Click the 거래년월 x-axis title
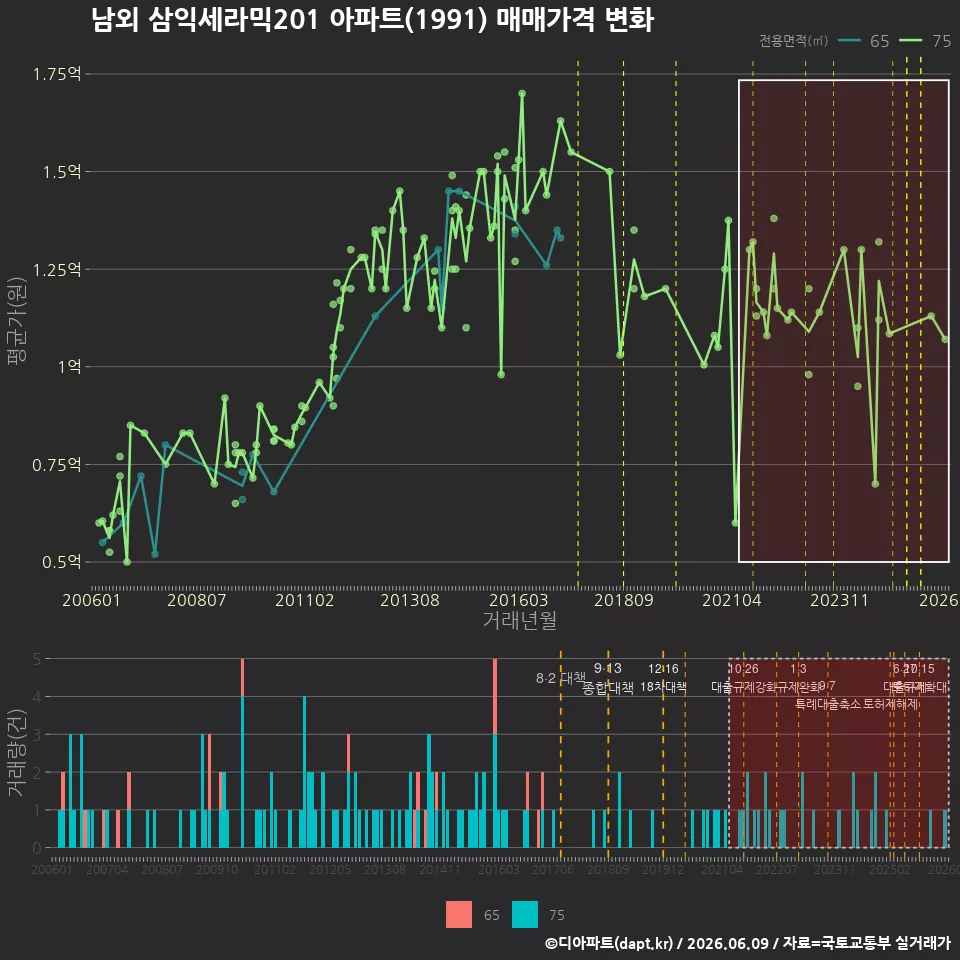 (x=519, y=620)
